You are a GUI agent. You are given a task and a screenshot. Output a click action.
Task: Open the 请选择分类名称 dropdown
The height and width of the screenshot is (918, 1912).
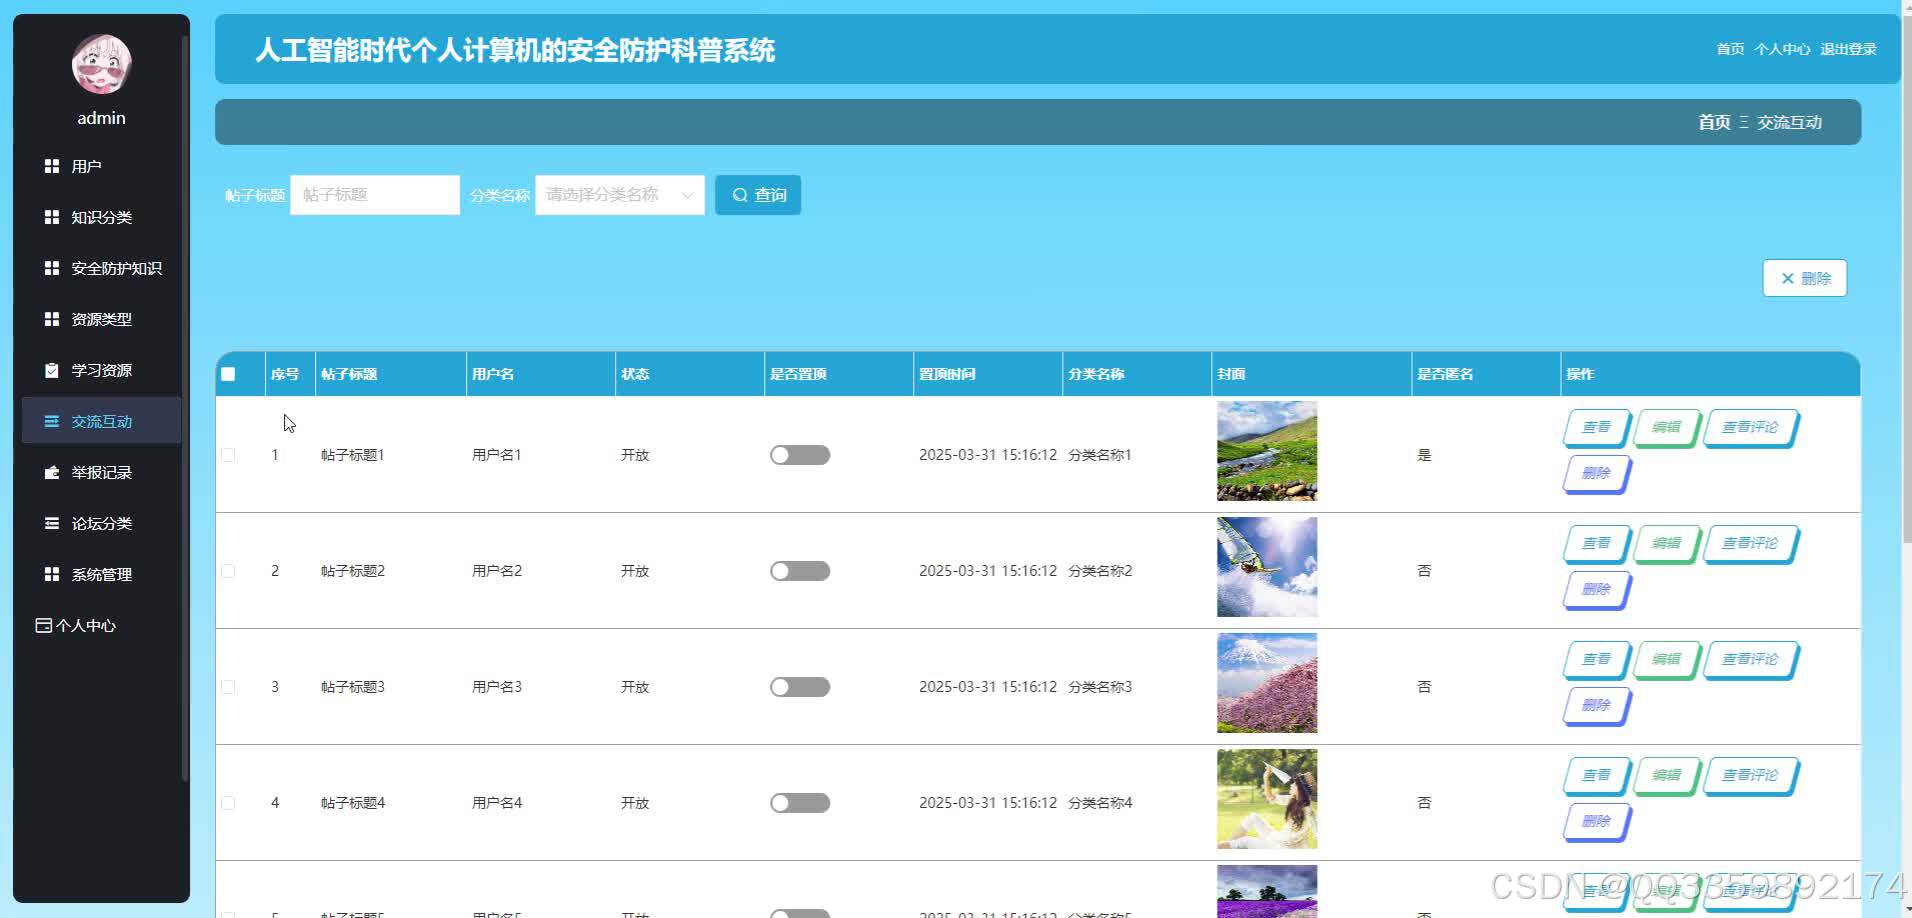tap(610, 195)
